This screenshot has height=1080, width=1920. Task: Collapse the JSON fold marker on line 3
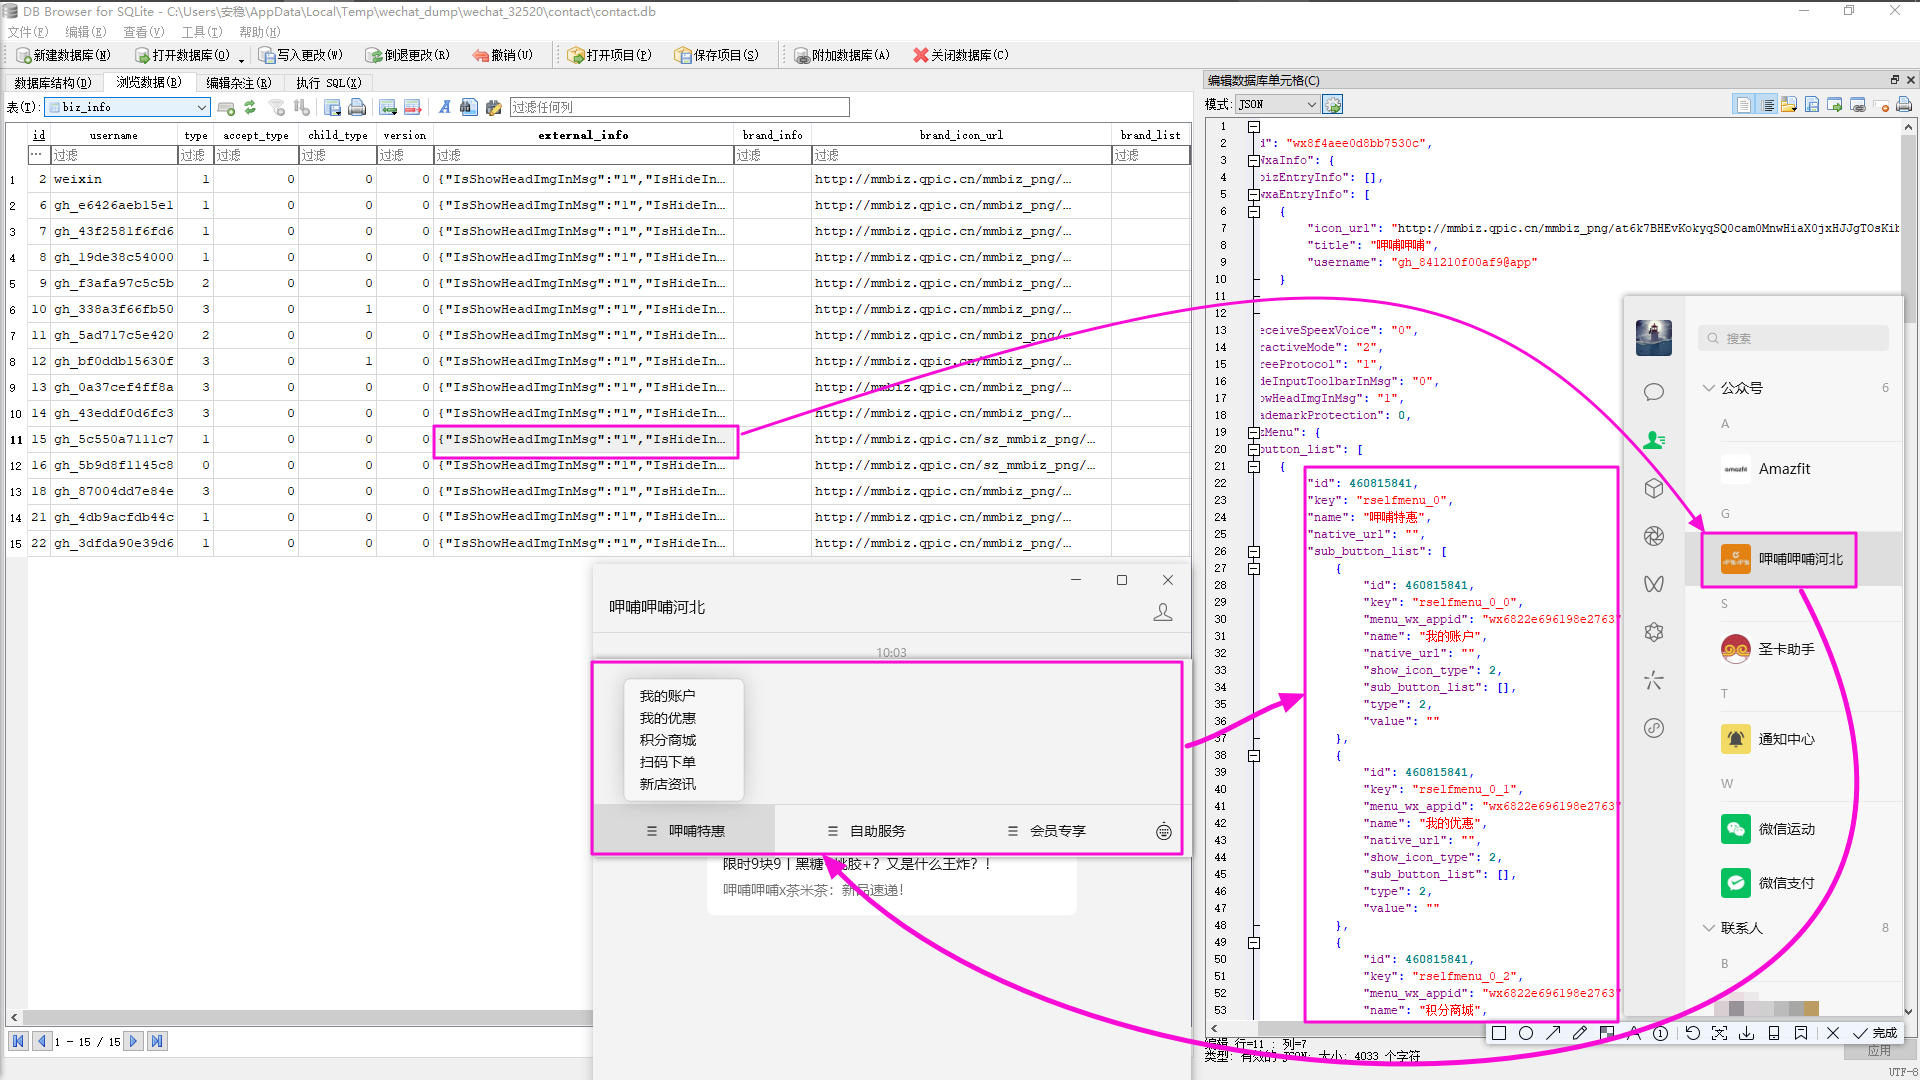1253,160
